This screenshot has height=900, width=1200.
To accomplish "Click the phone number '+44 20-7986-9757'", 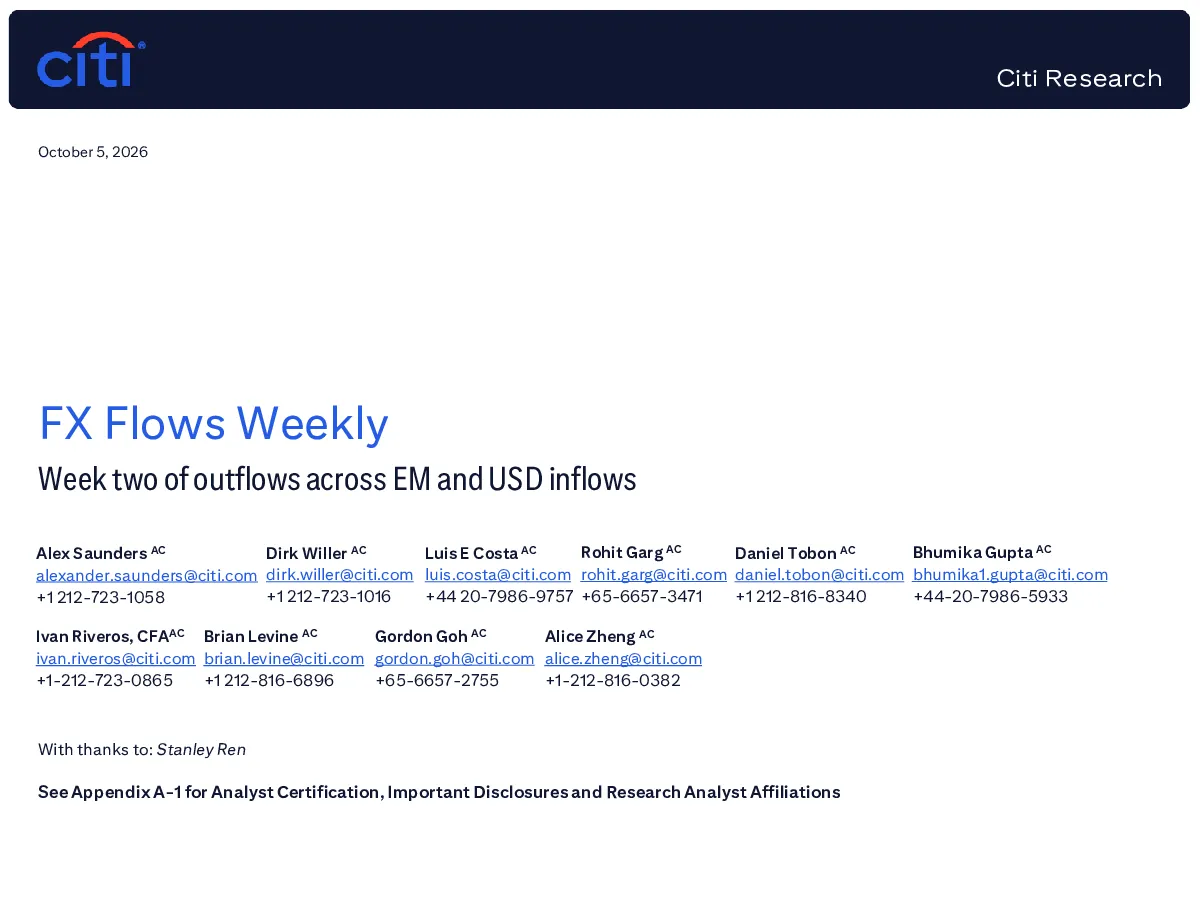I will [x=499, y=596].
